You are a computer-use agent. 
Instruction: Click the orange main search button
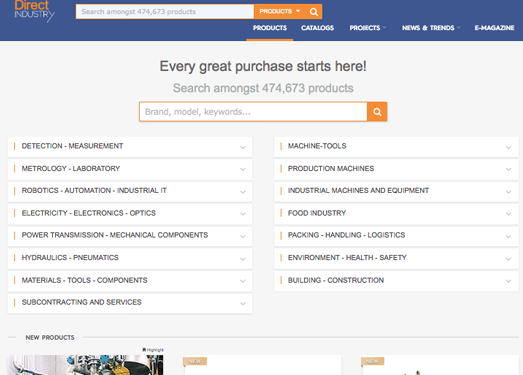pos(377,111)
